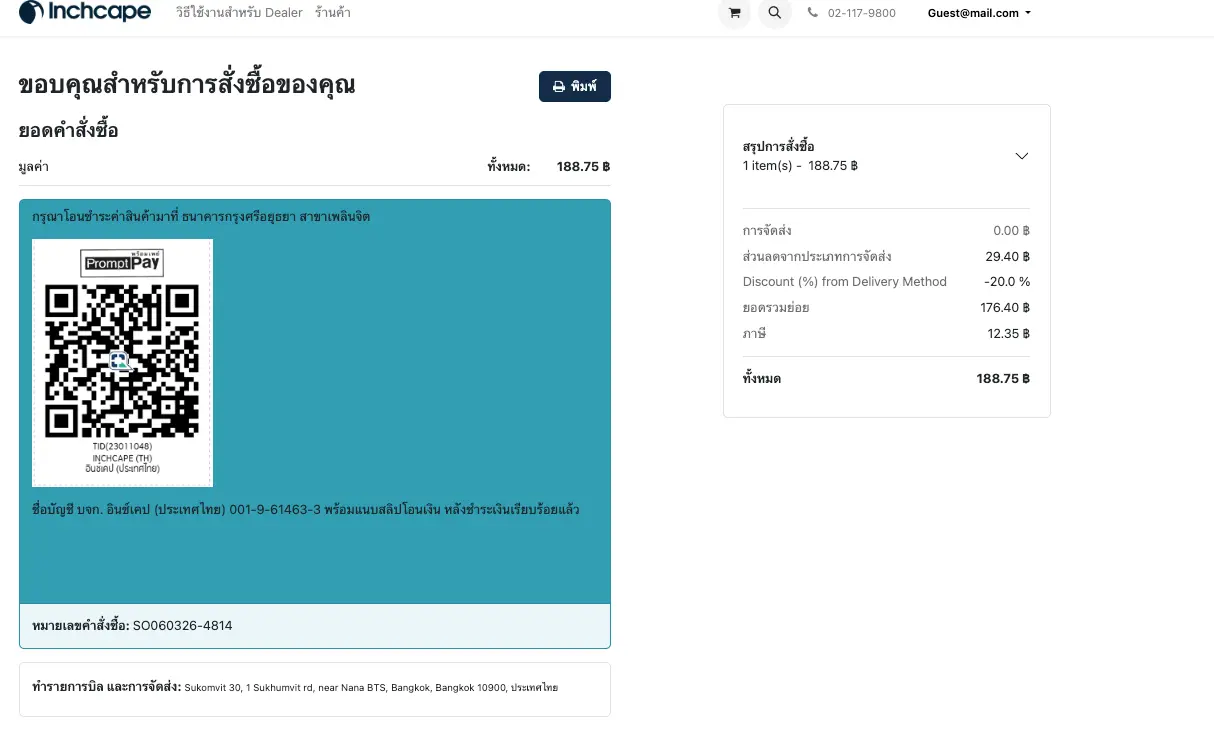The image size is (1214, 737).
Task: Click the Sukomvit 30 delivery address text
Action: [x=371, y=688]
